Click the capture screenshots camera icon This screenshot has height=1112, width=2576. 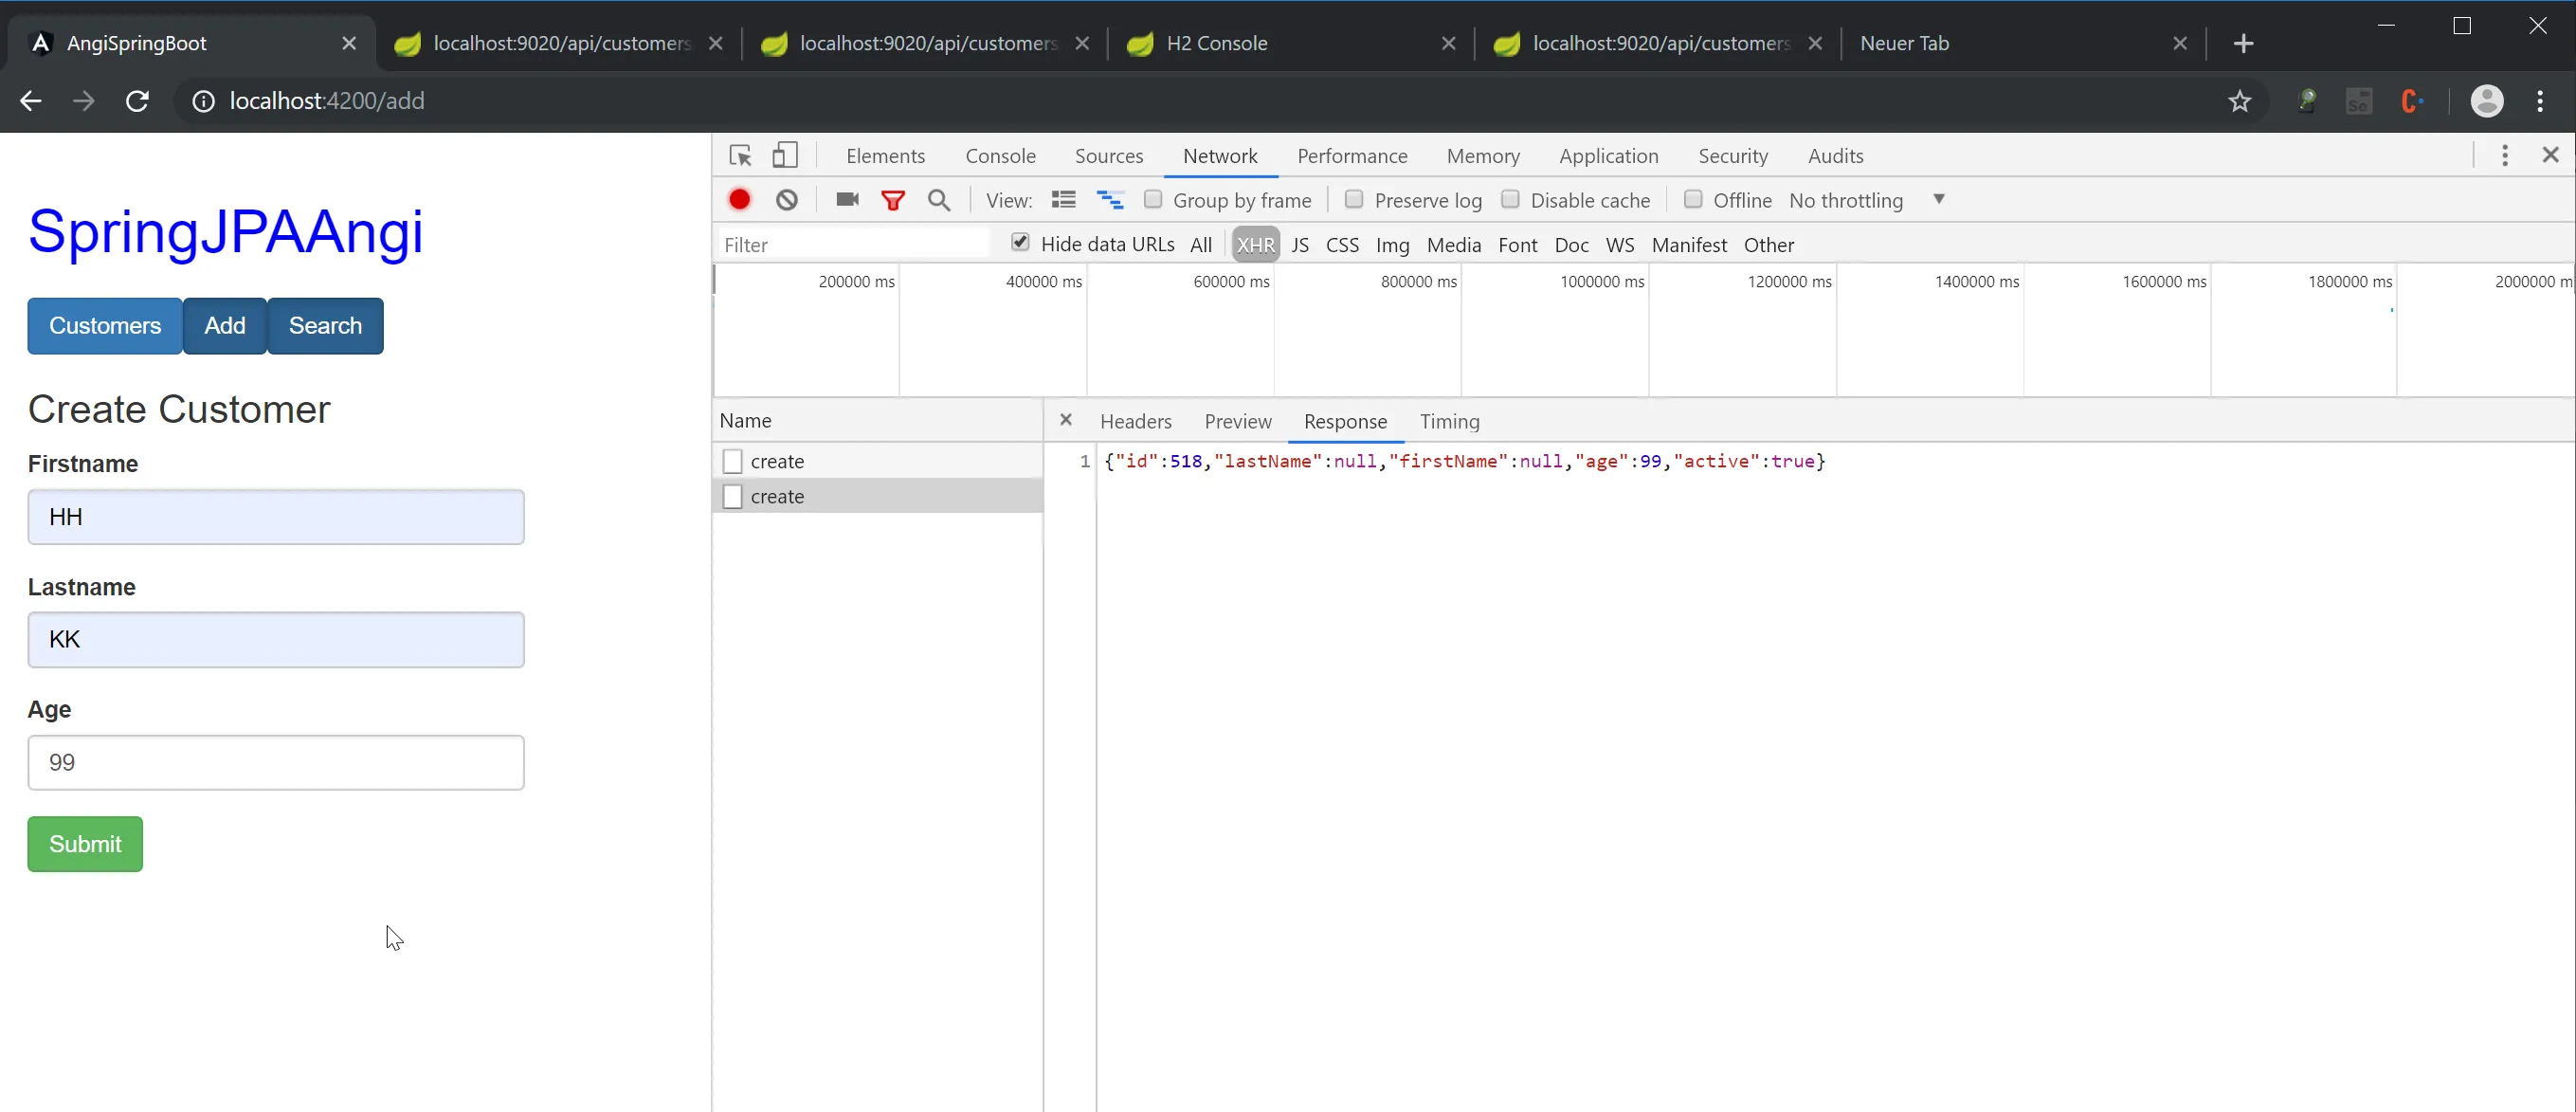click(x=847, y=200)
